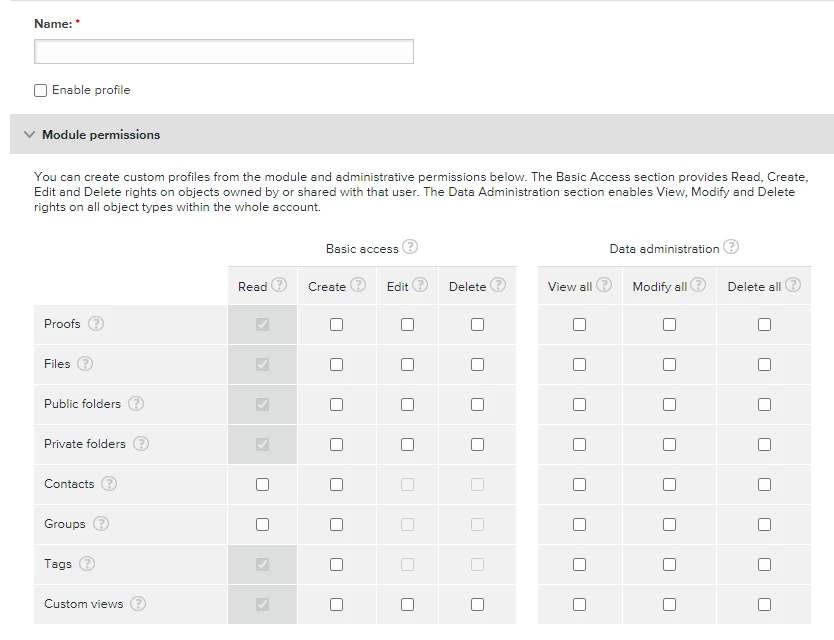Check Create permission for Proofs
This screenshot has height=640, width=834.
coord(336,324)
